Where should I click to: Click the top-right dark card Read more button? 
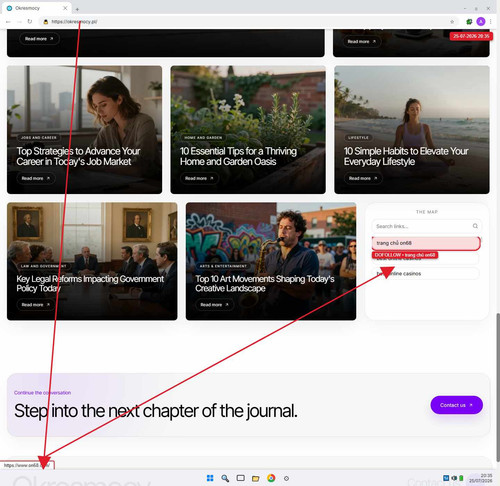[362, 41]
